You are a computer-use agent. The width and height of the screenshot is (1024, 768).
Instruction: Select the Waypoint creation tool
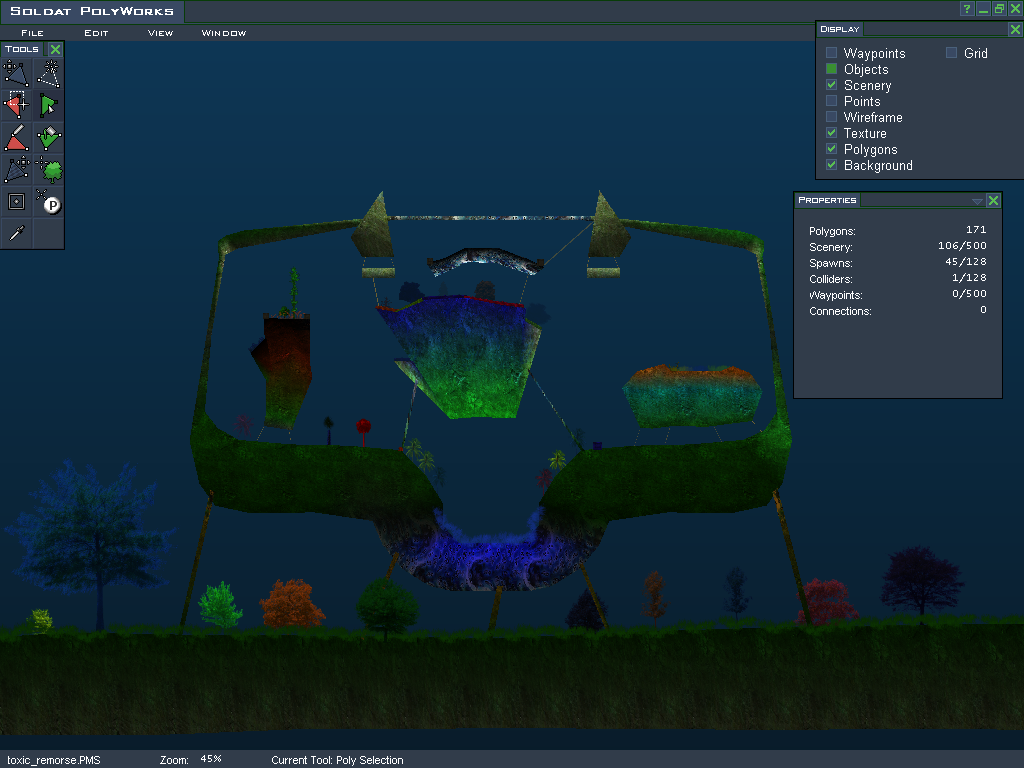click(x=16, y=201)
